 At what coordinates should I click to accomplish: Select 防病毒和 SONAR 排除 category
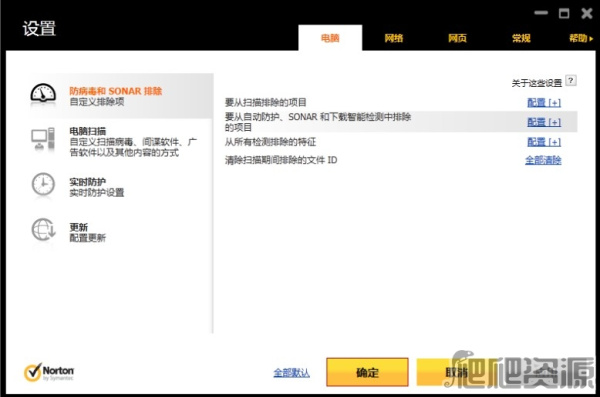tap(121, 96)
